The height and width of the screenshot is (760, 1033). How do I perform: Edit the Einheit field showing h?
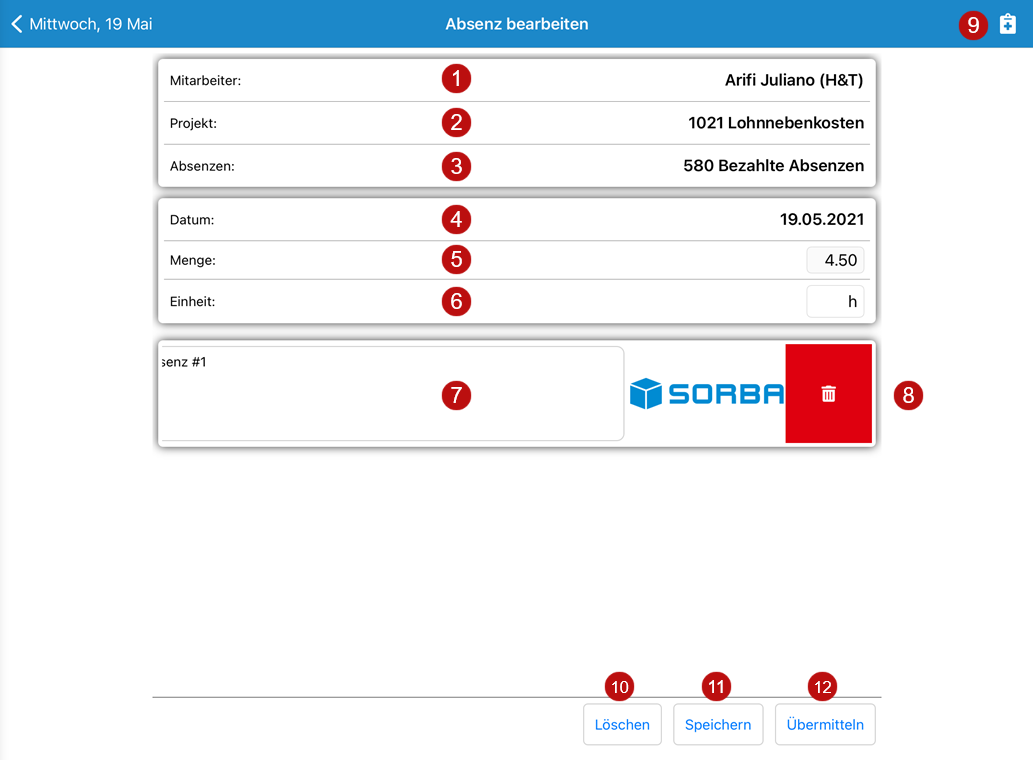point(835,302)
